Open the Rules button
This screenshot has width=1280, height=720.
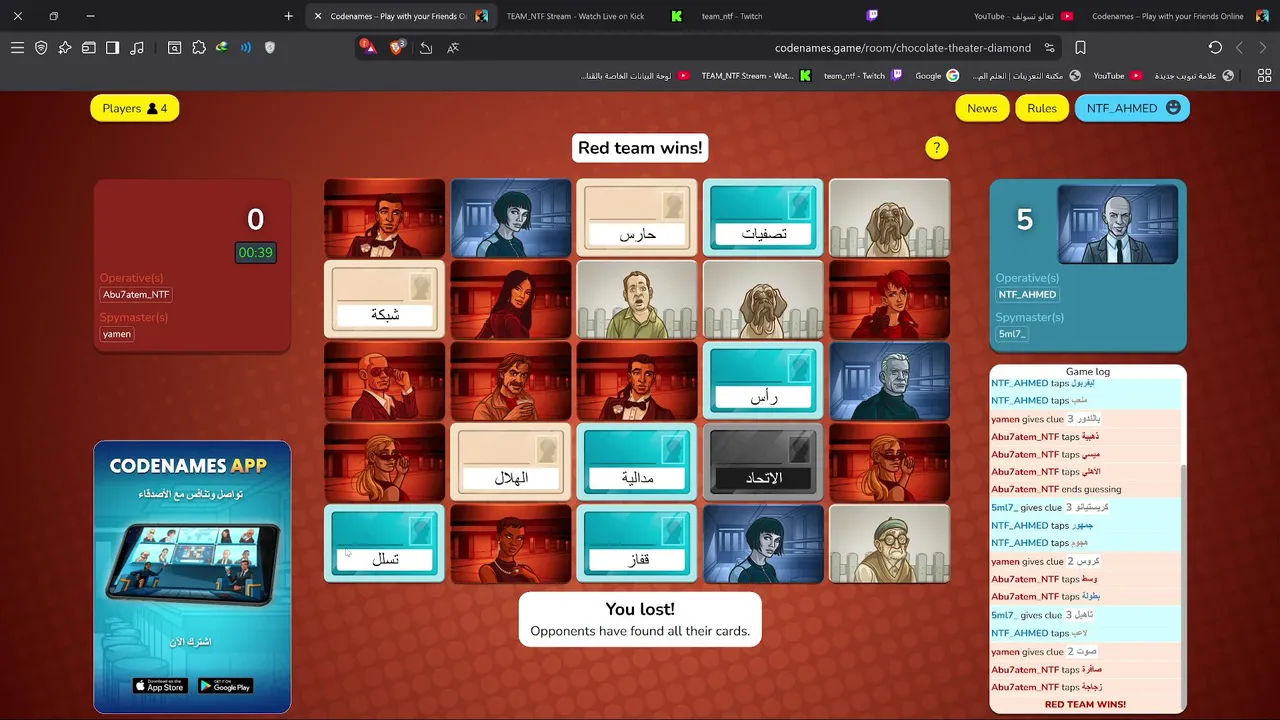point(1042,108)
